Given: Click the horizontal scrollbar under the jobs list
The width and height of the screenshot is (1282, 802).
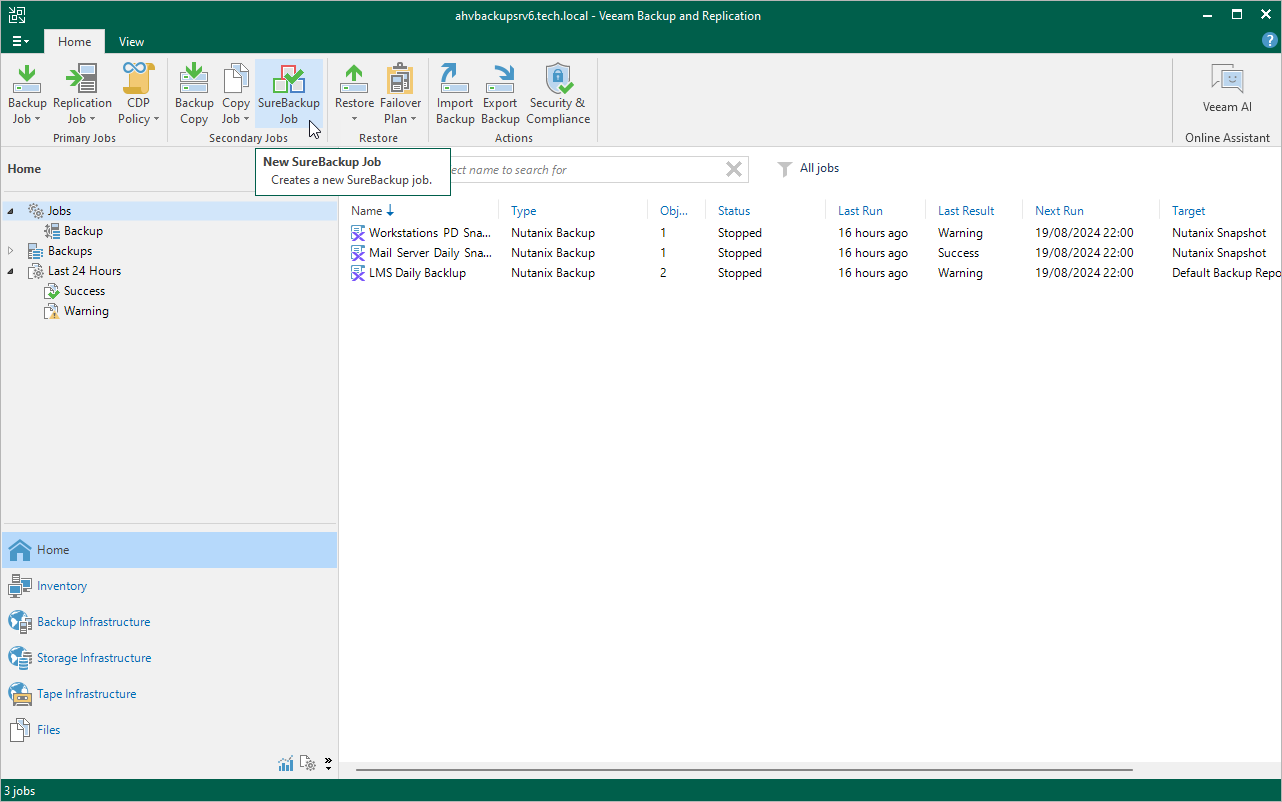Looking at the screenshot, I should pyautogui.click(x=744, y=770).
